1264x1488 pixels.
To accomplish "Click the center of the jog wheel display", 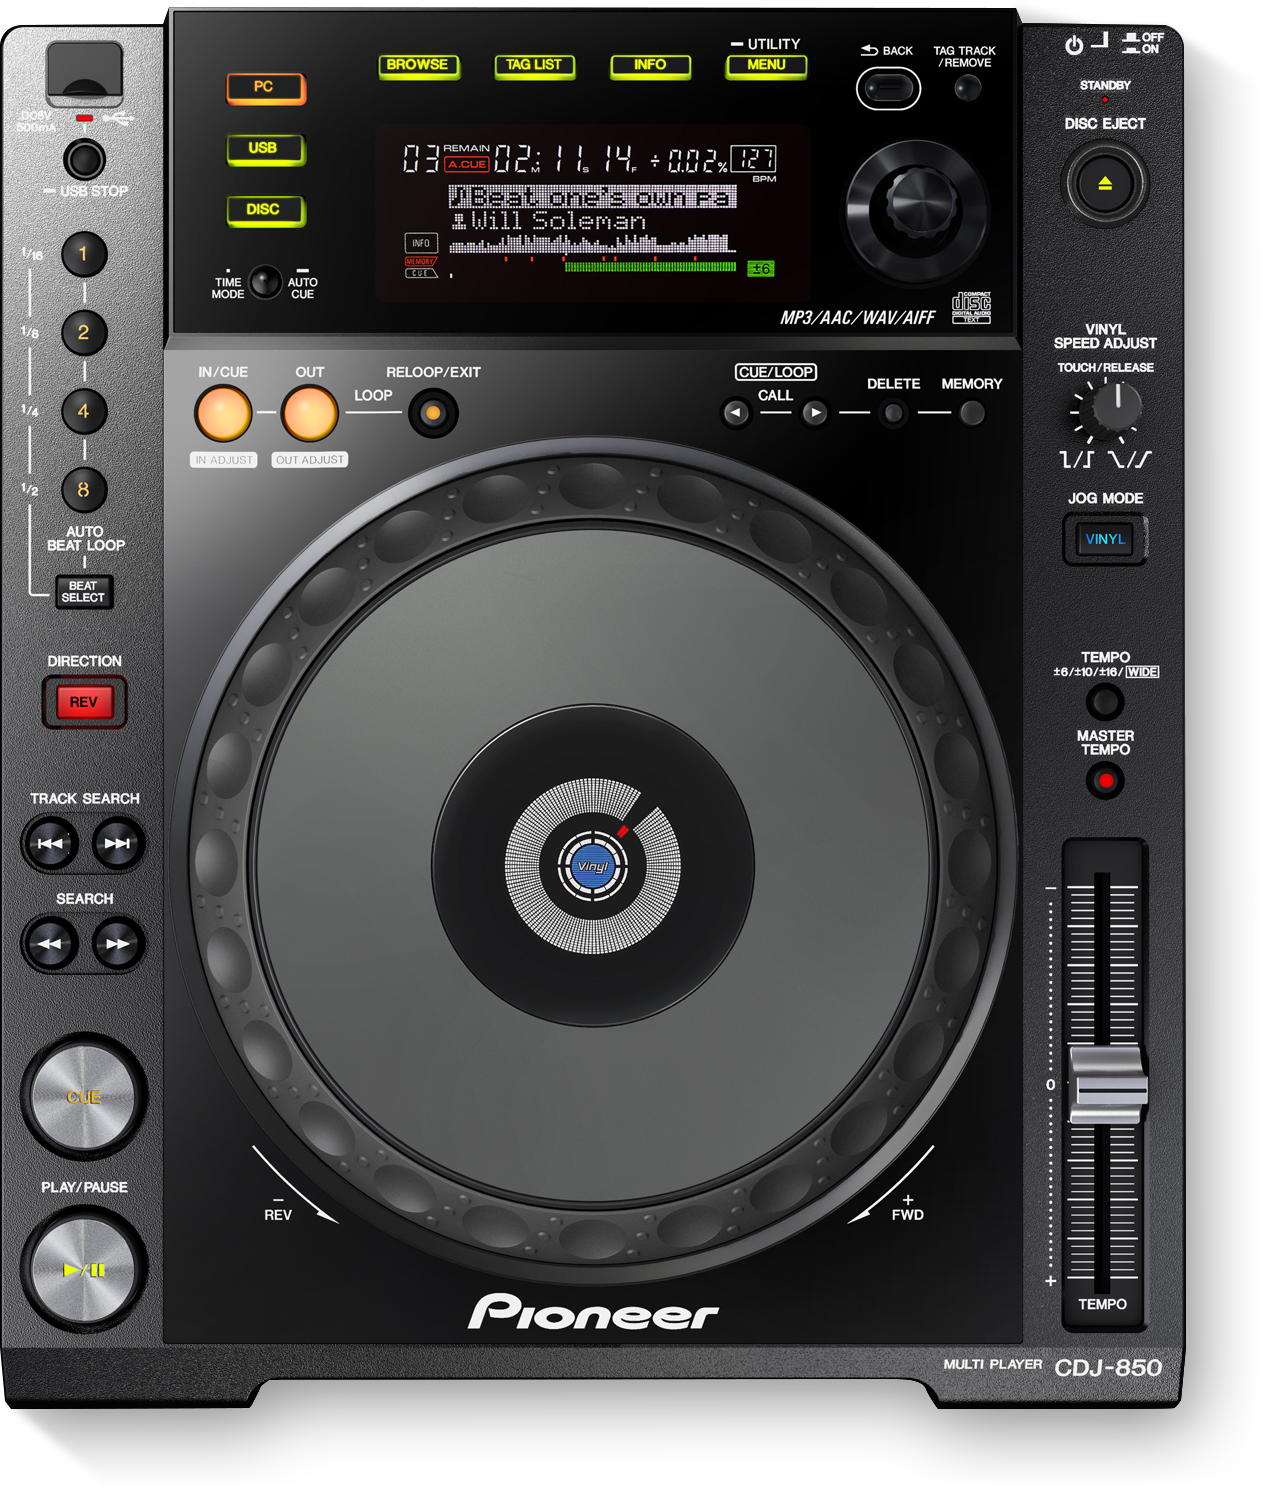I will pyautogui.click(x=593, y=866).
